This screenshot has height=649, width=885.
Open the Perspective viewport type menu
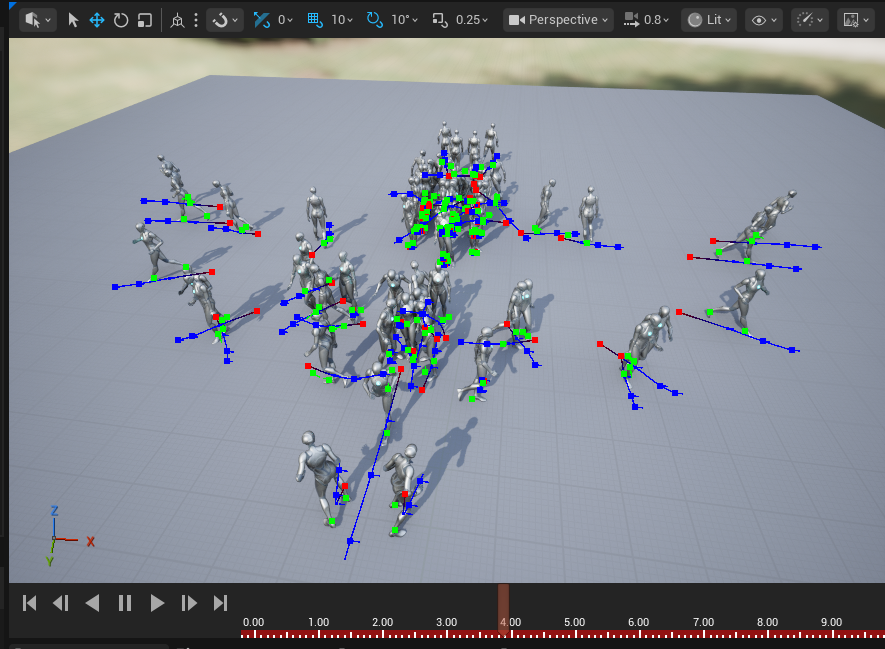pos(558,20)
